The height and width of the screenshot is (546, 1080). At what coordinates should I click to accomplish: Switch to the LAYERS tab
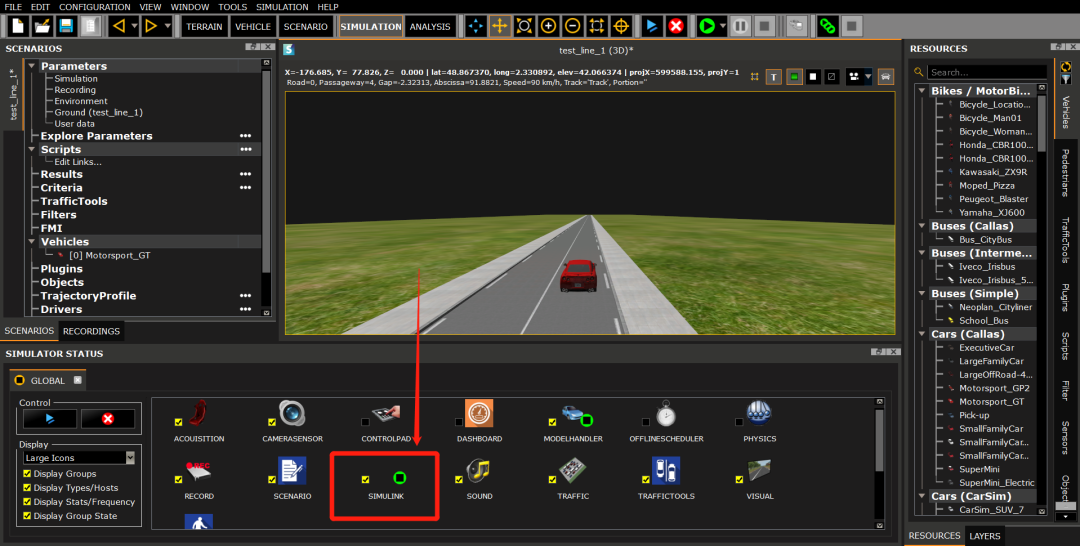[x=985, y=536]
